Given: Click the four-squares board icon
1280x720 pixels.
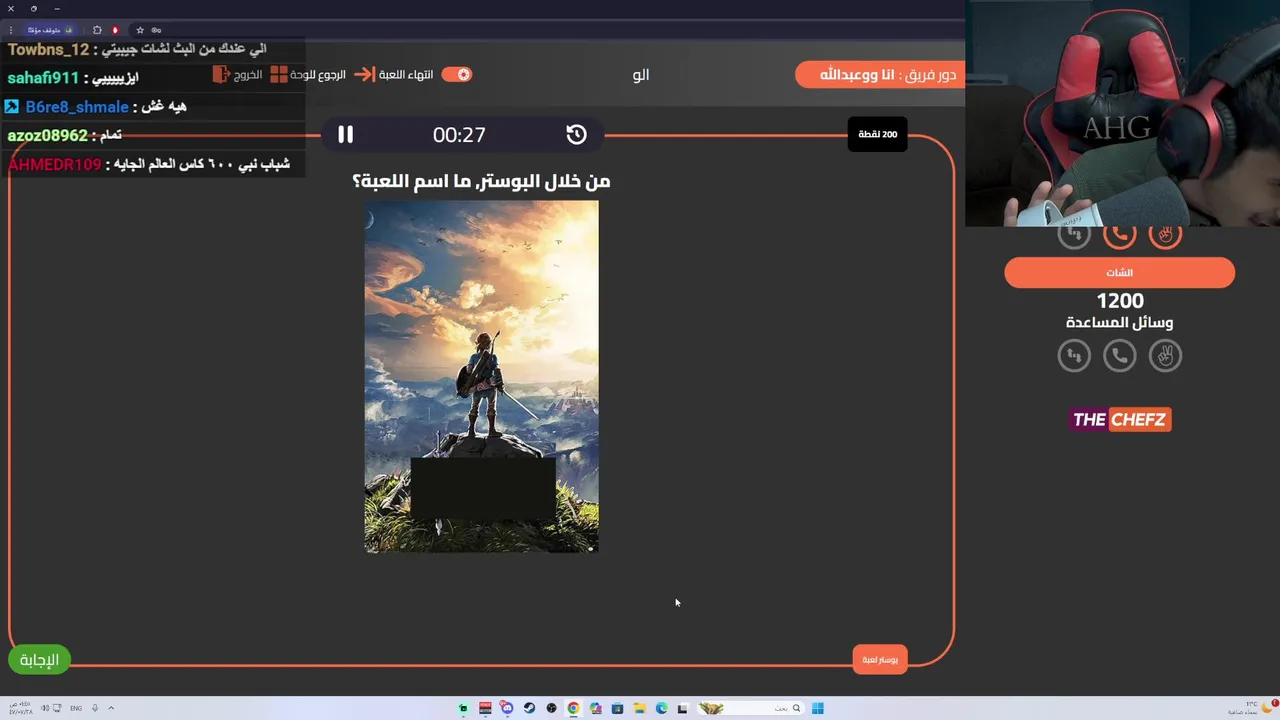Looking at the screenshot, I should click(279, 74).
